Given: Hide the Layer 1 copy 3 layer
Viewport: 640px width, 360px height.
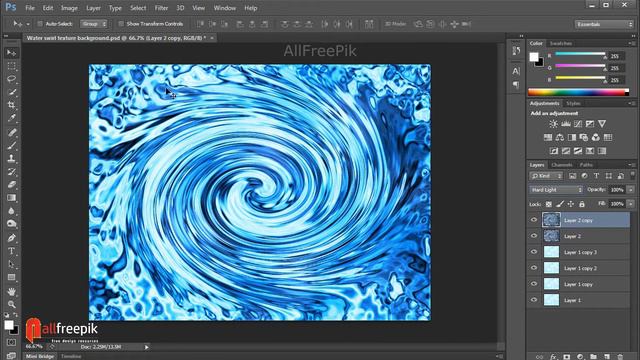Looking at the screenshot, I should (x=534, y=252).
